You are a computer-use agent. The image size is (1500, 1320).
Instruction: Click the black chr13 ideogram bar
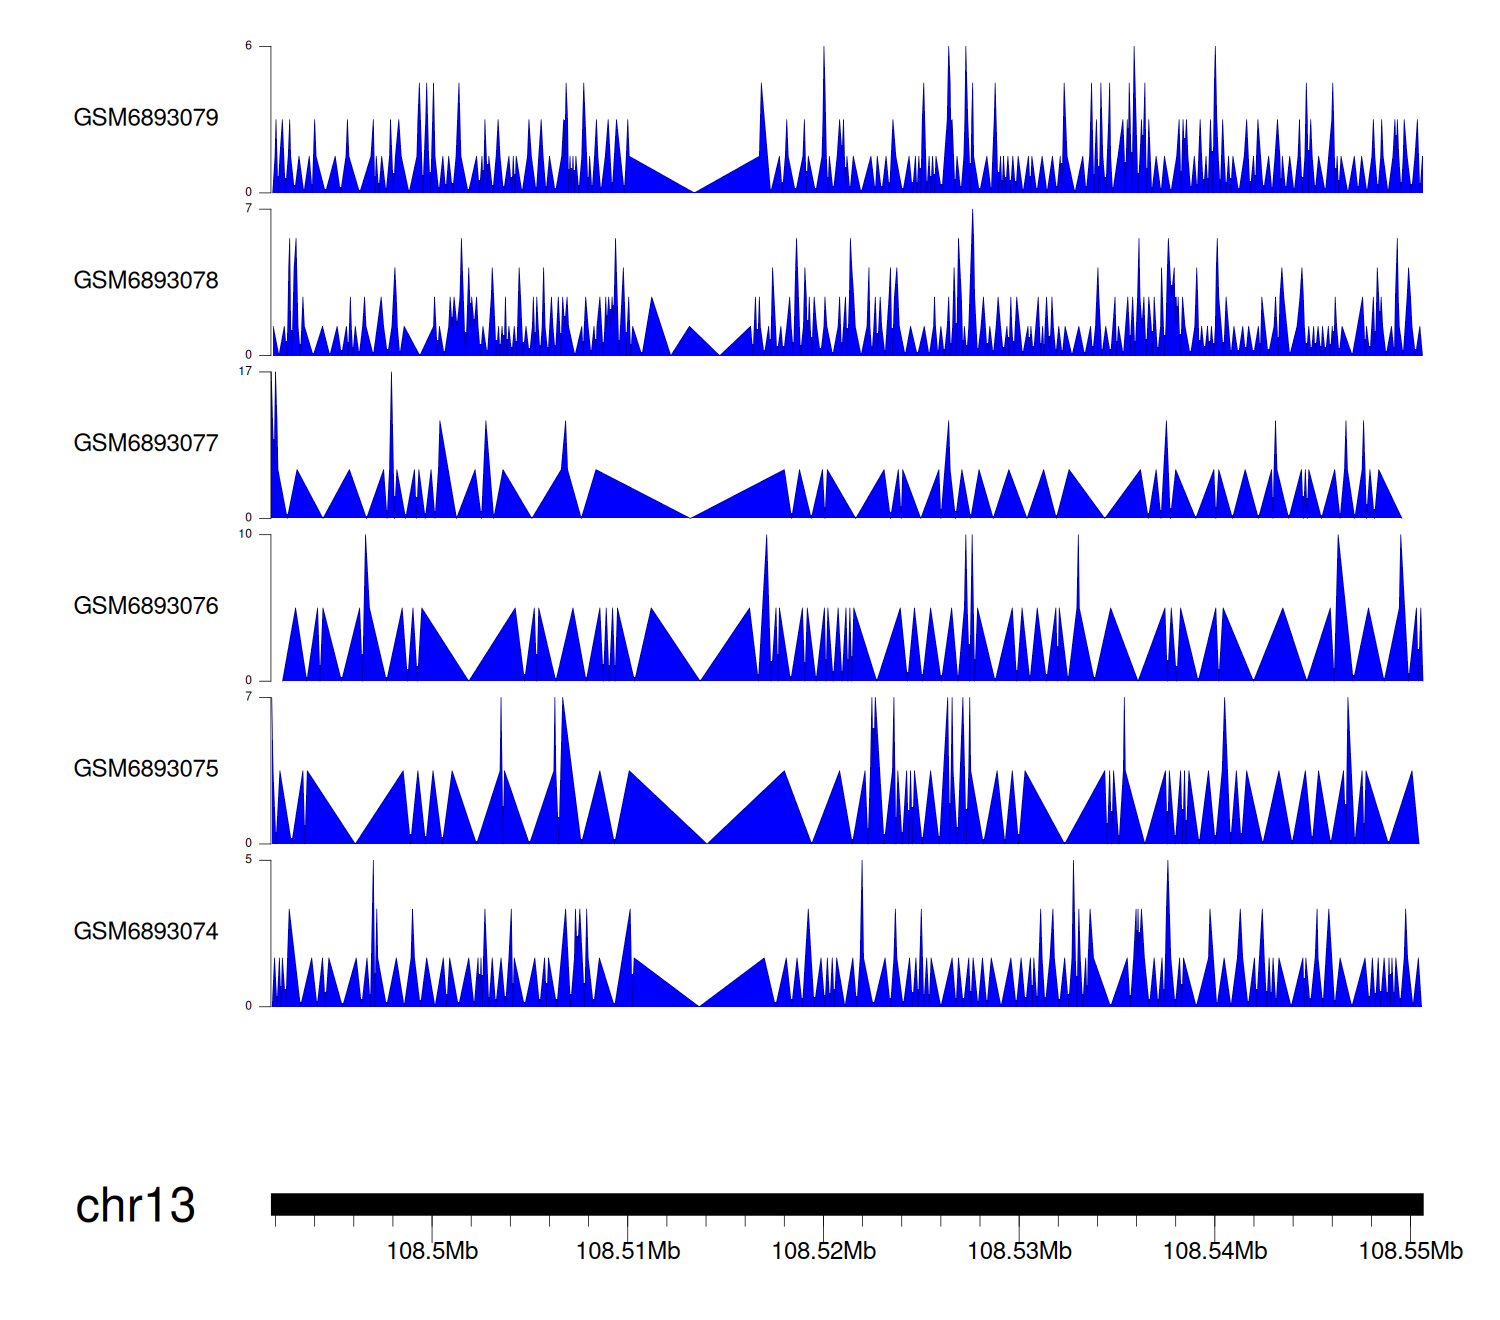click(846, 1204)
